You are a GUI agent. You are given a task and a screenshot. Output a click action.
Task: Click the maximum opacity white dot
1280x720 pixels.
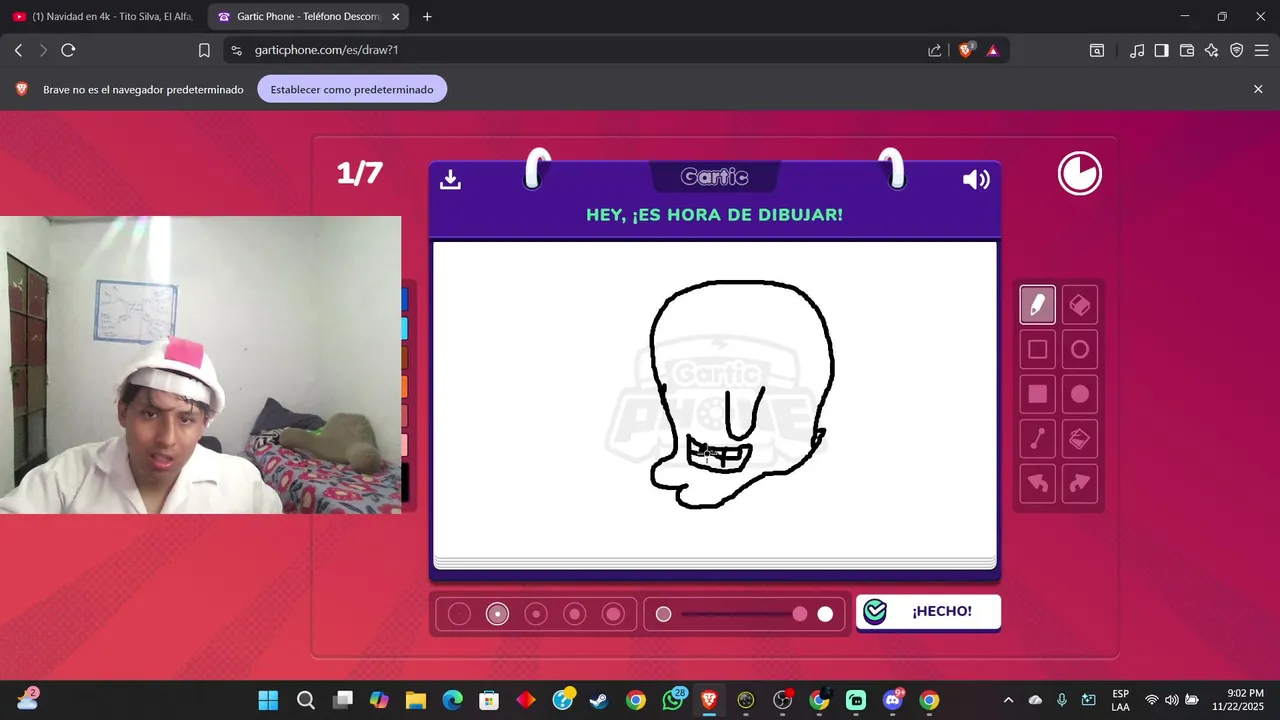tap(825, 614)
